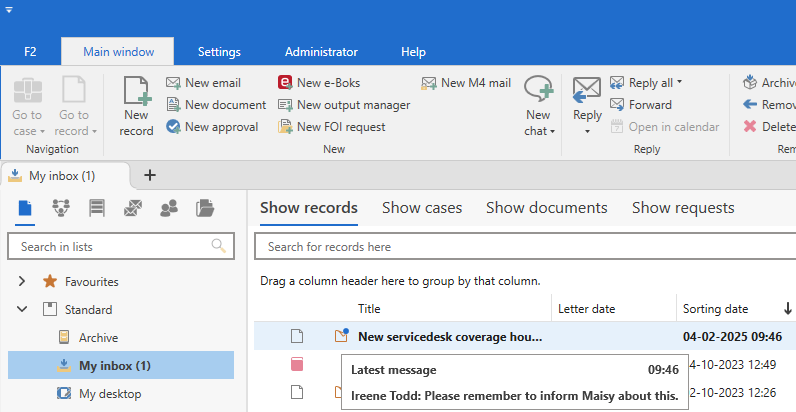Open the New servicedesk coverage record
The height and width of the screenshot is (412, 796).
pos(450,337)
